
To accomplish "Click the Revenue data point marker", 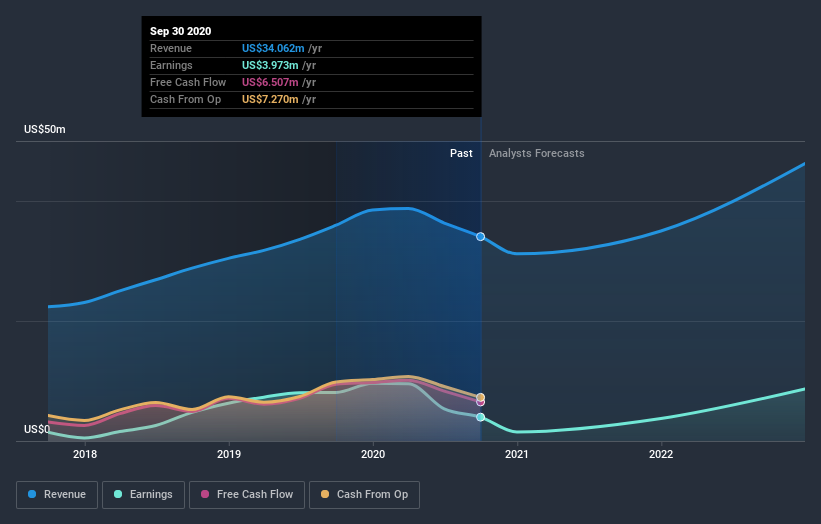I will coord(480,237).
